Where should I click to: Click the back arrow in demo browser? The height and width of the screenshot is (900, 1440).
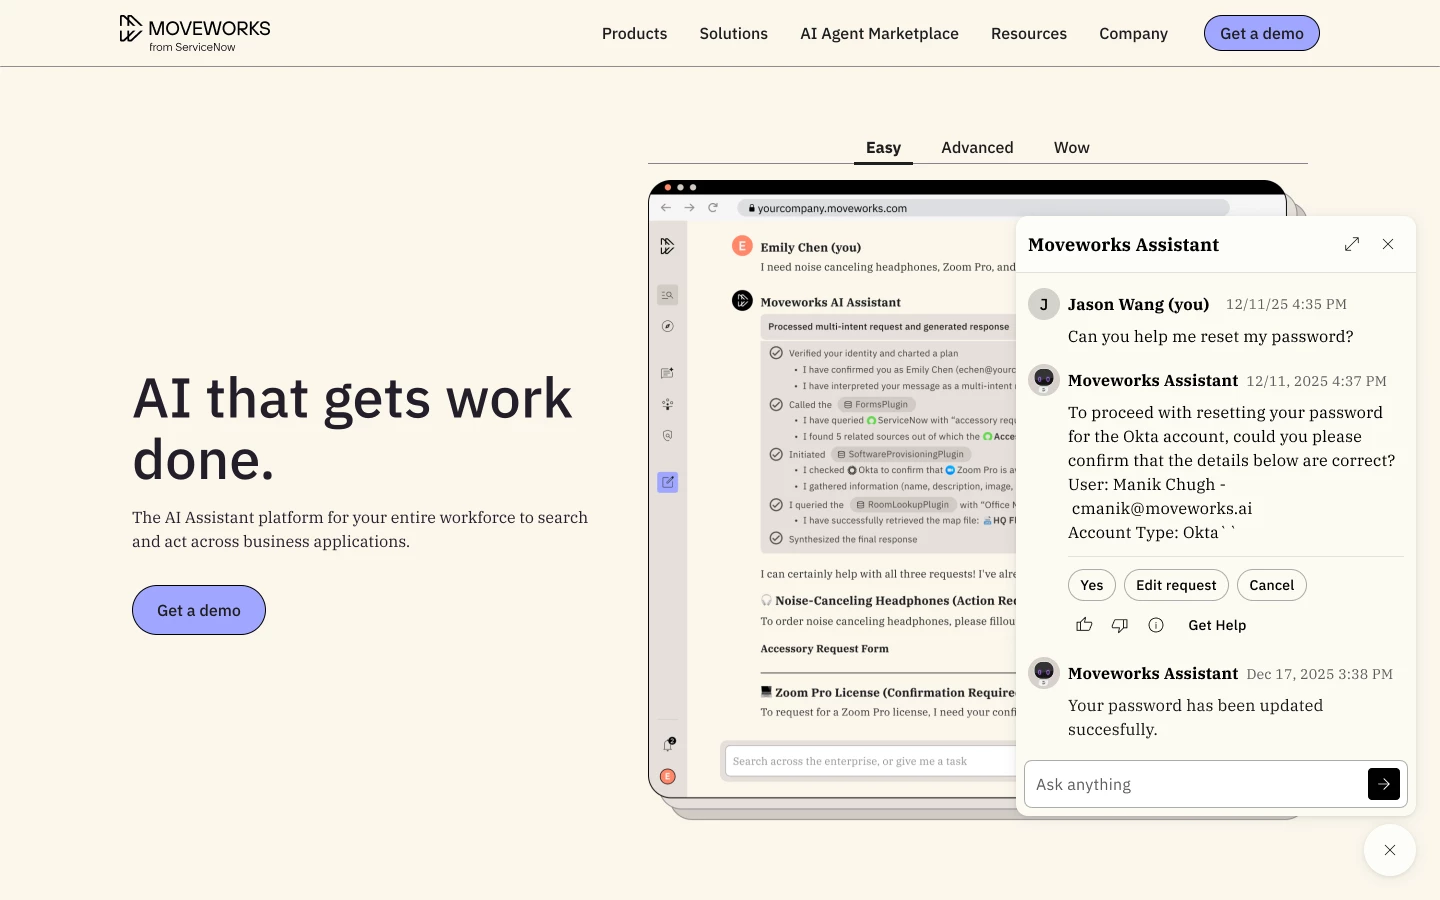(x=665, y=208)
